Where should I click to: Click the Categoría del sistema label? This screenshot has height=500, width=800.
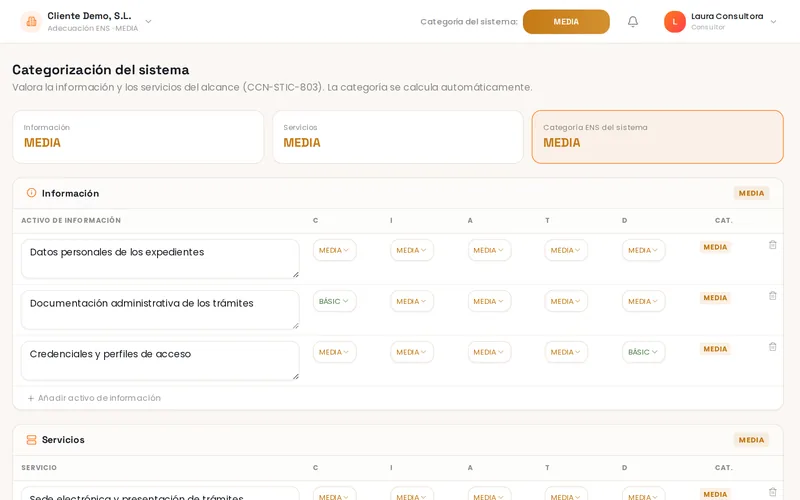coord(468,21)
